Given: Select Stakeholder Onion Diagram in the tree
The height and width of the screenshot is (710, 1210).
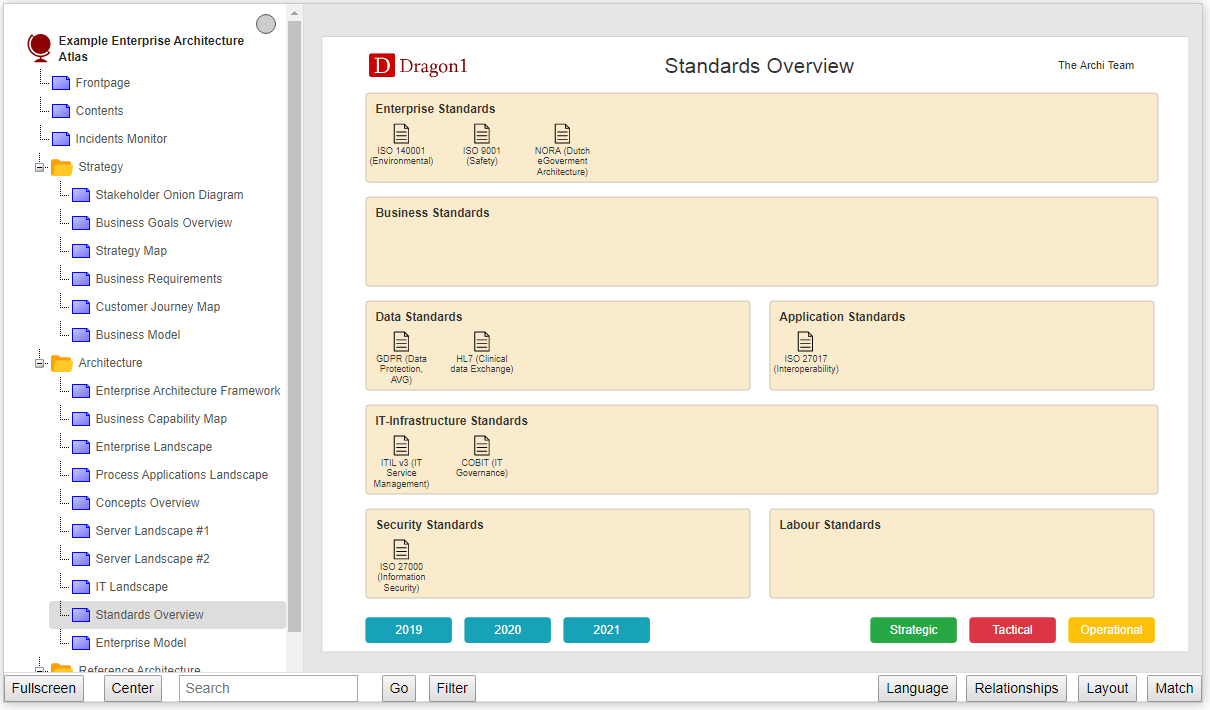Looking at the screenshot, I should [x=169, y=195].
